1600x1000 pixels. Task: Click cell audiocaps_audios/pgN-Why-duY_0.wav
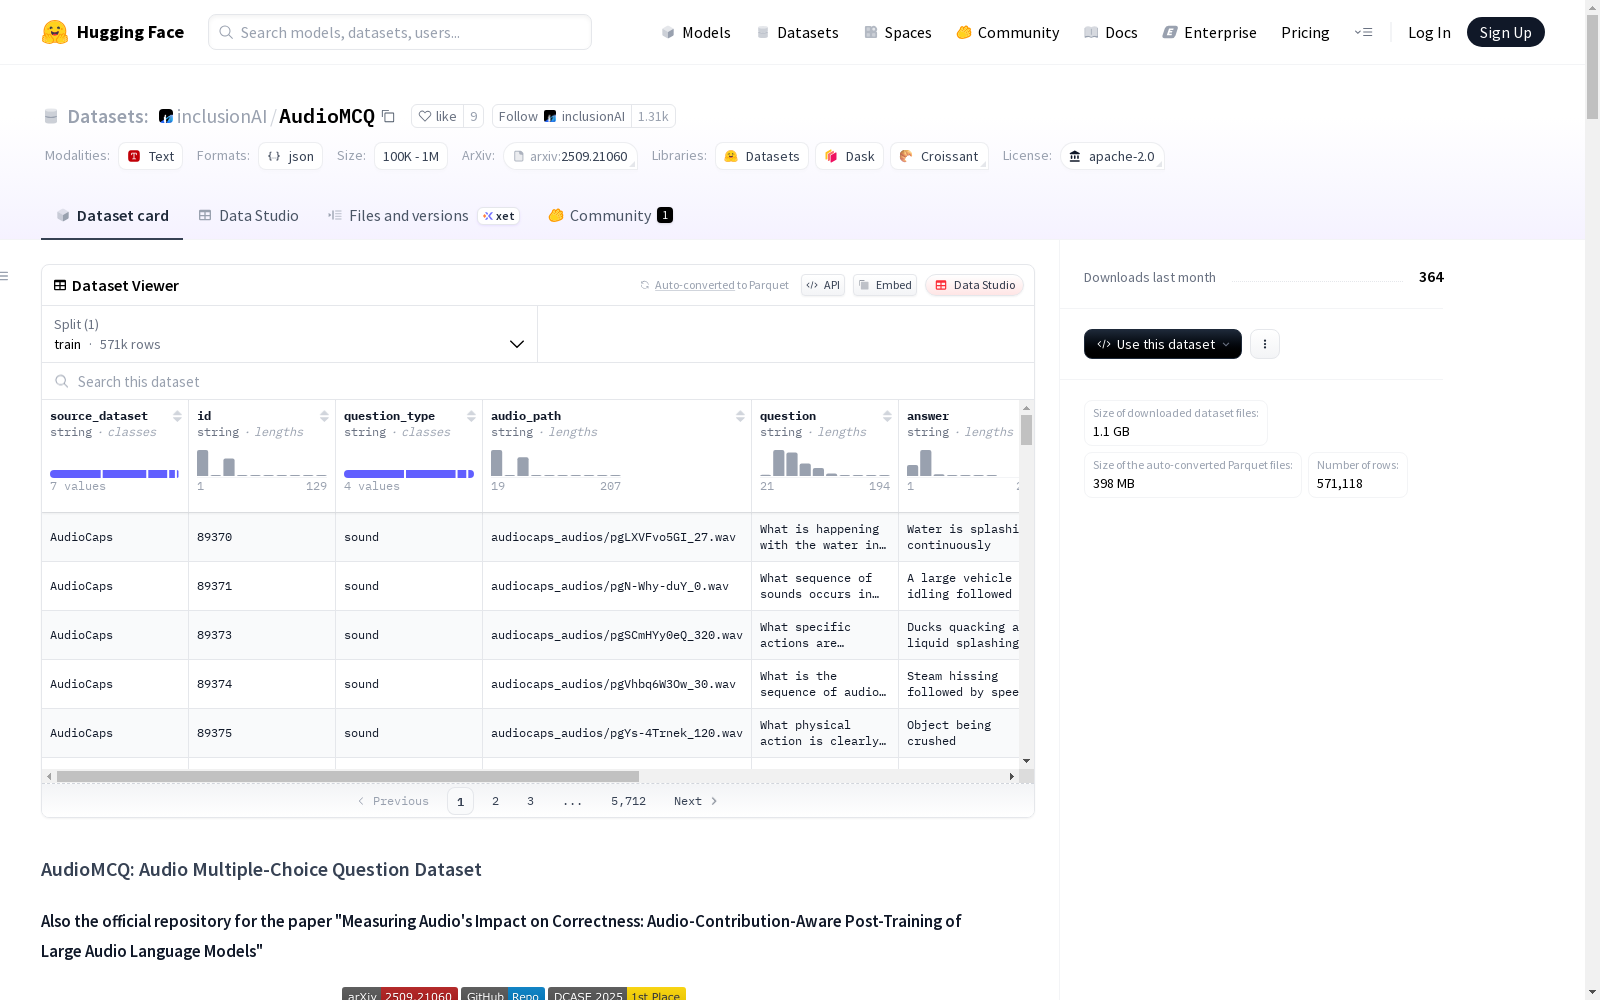point(617,586)
